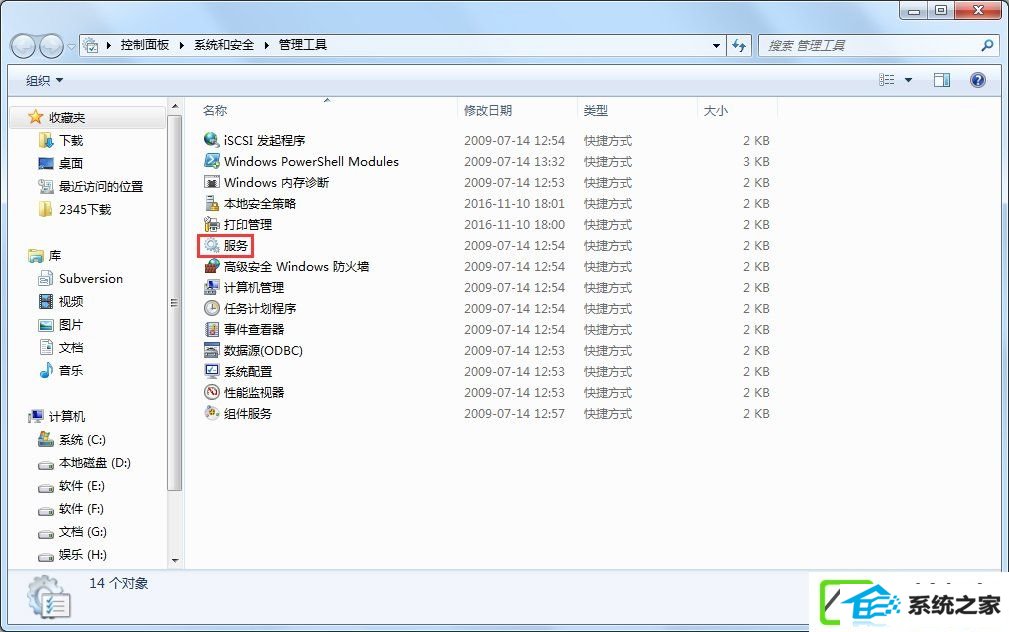Click the navigation pane scroll down arrow

coord(175,561)
